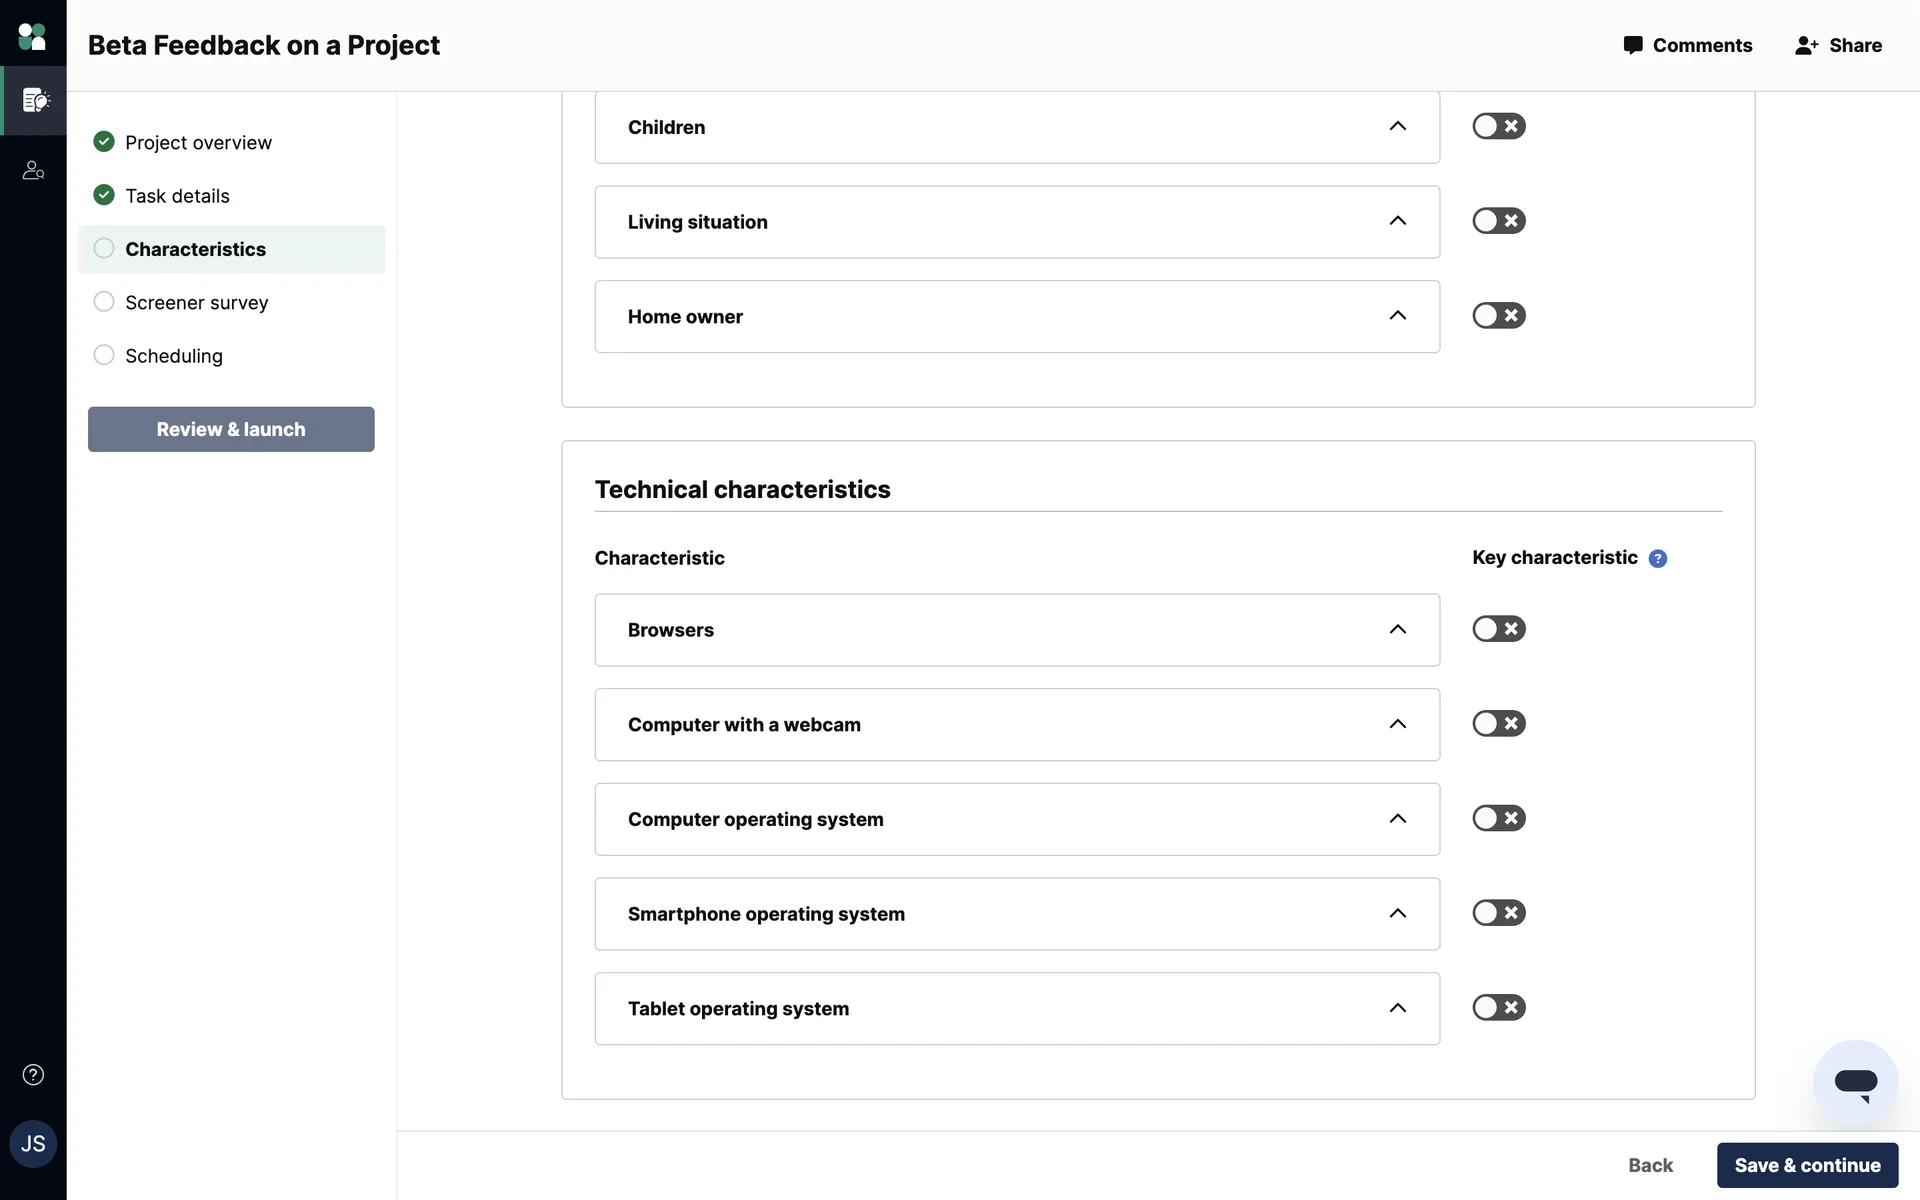Toggle Tablet operating system key characteristic
The height and width of the screenshot is (1200, 1920).
1498,1008
